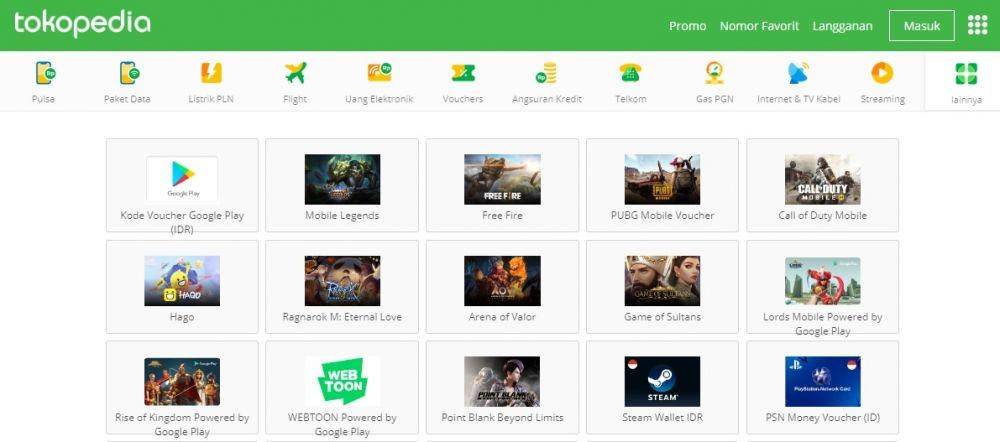Select the Hago voucher image
Image resolution: width=1000 pixels, height=442 pixels.
(182, 281)
